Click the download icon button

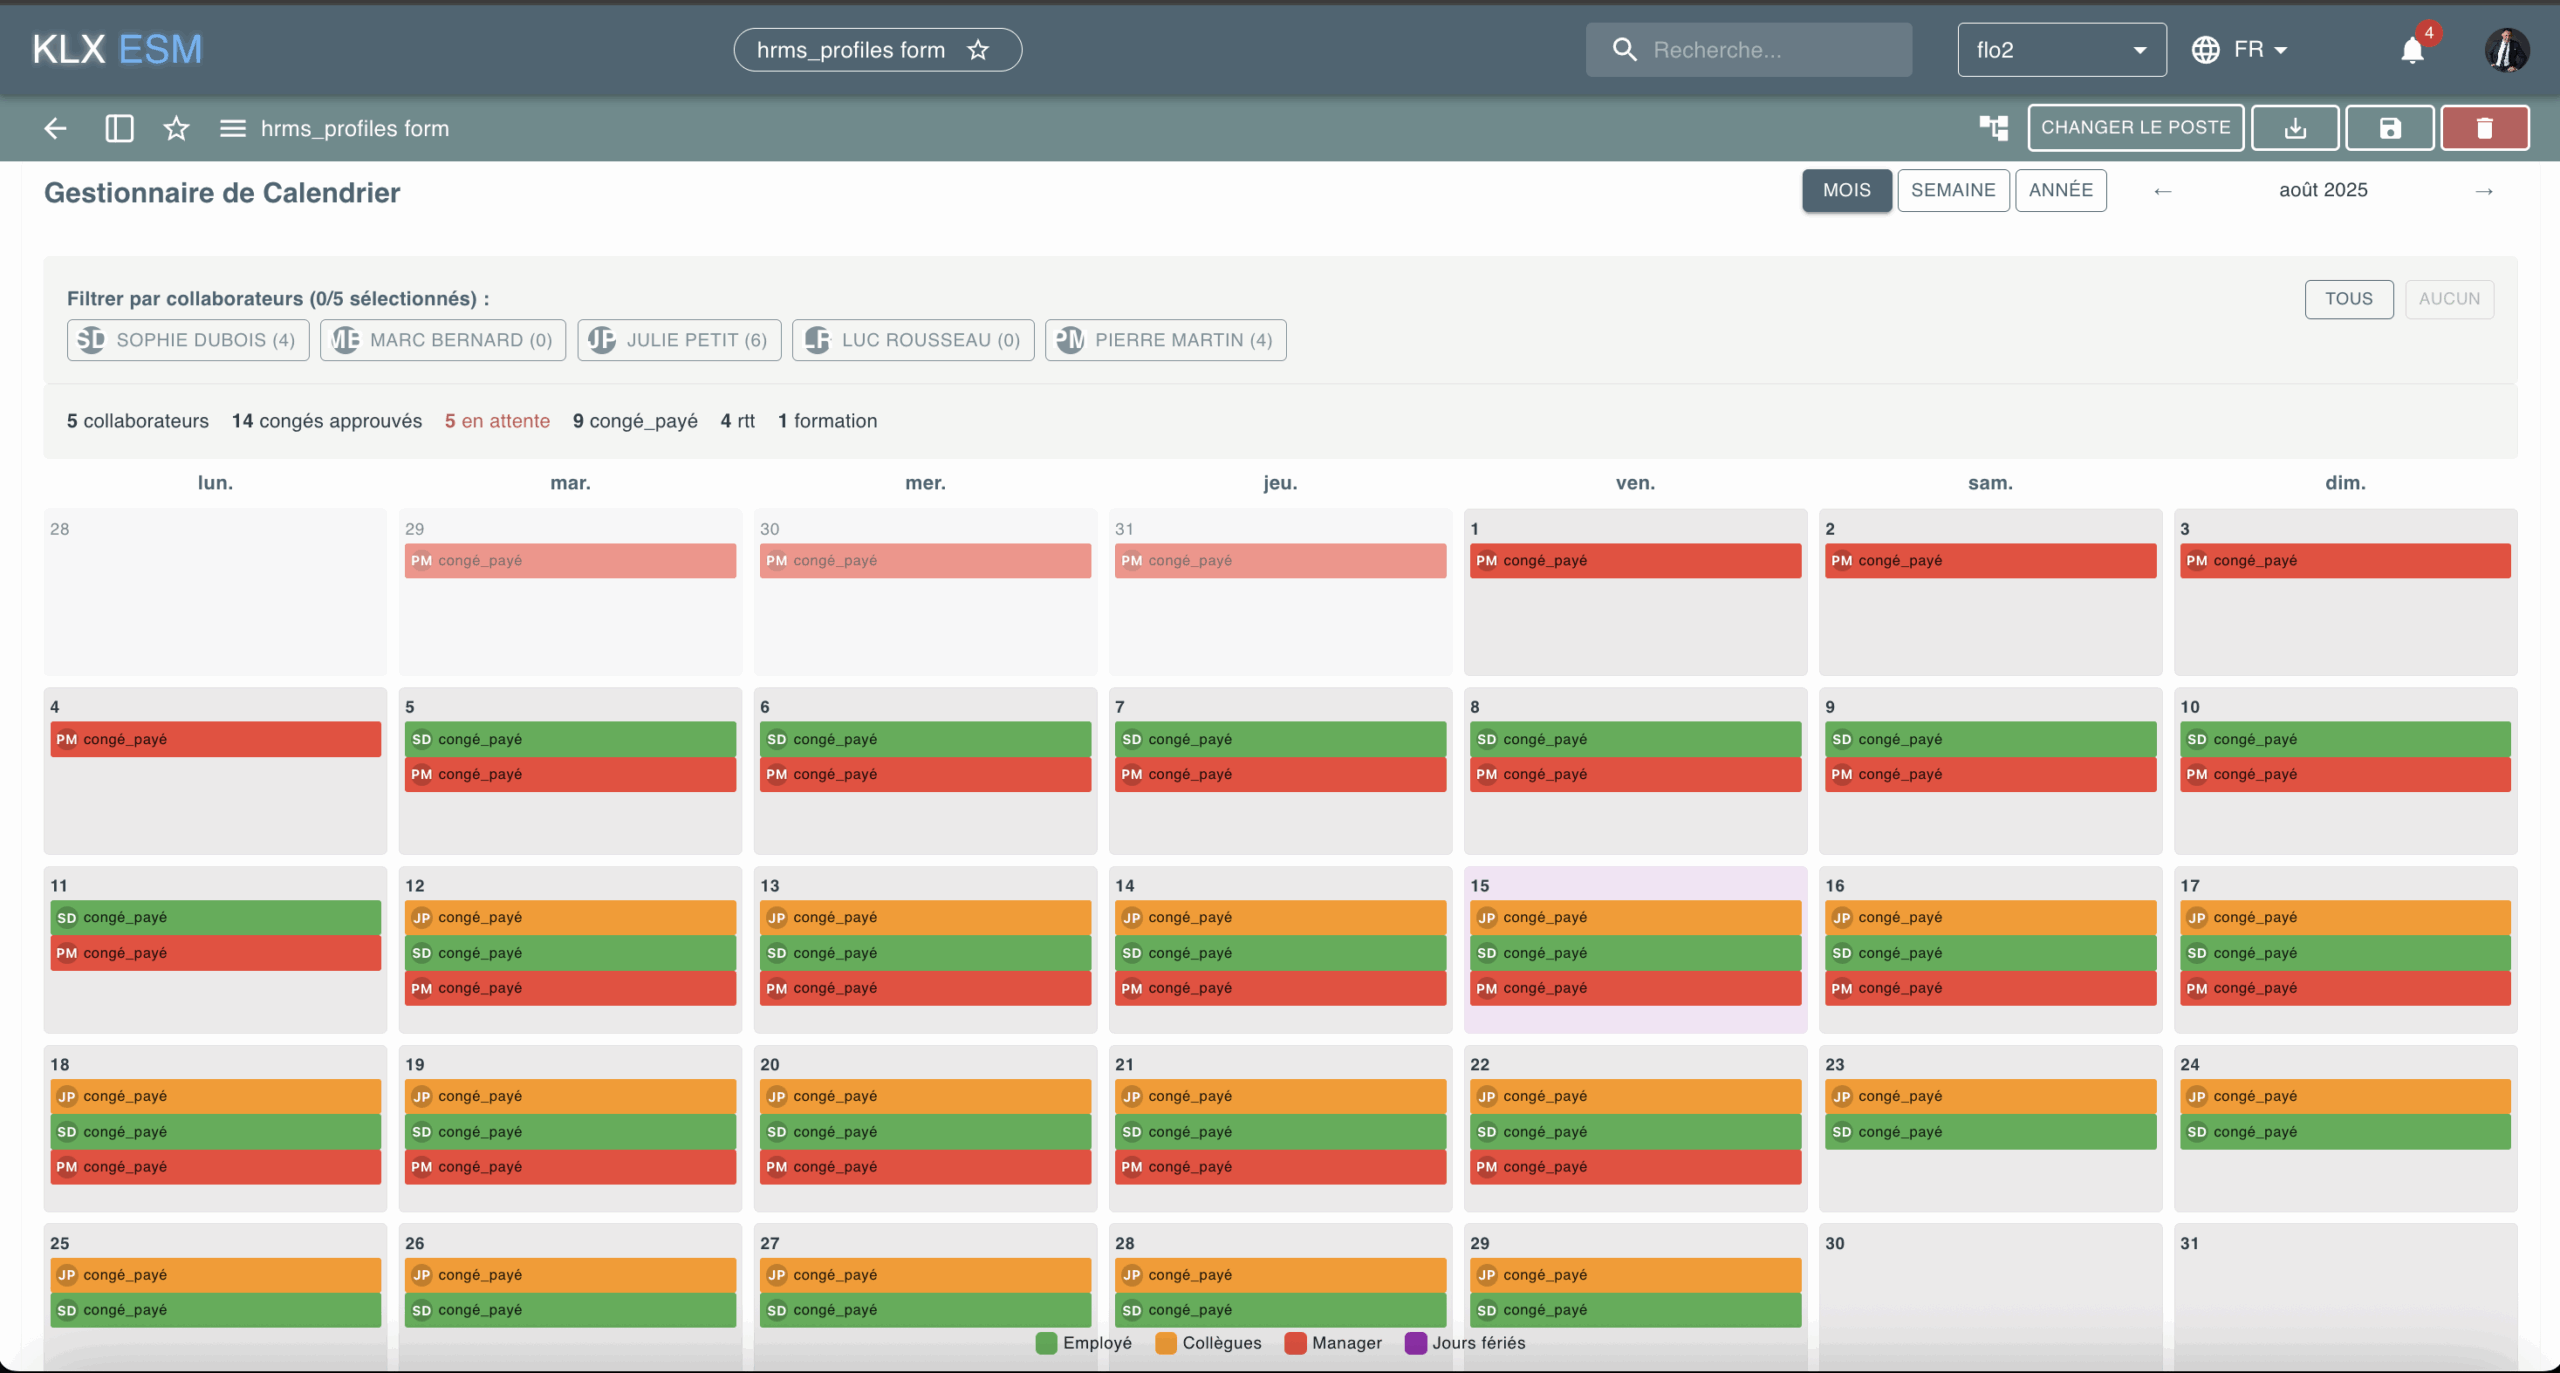2295,128
